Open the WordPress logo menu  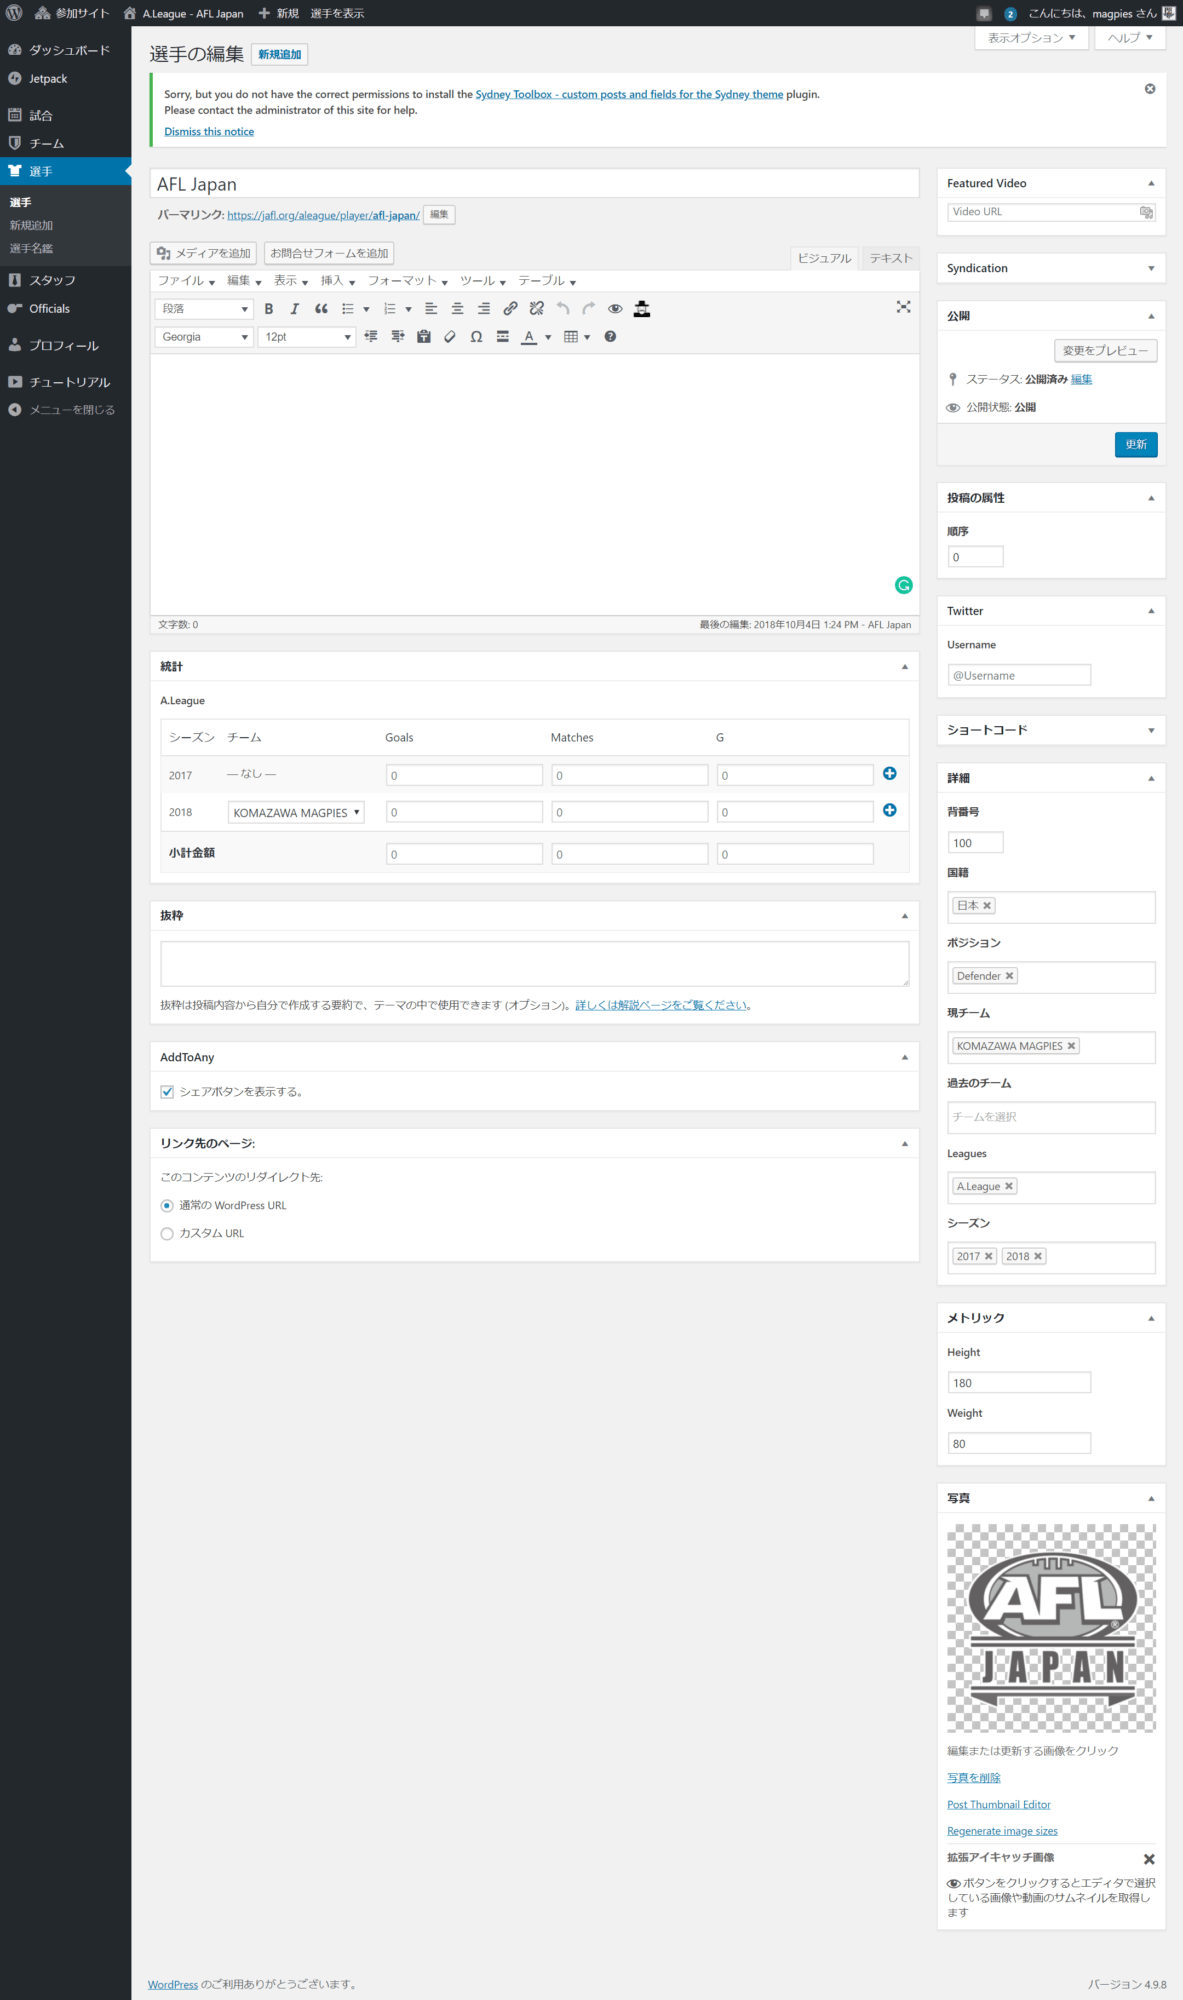point(14,13)
